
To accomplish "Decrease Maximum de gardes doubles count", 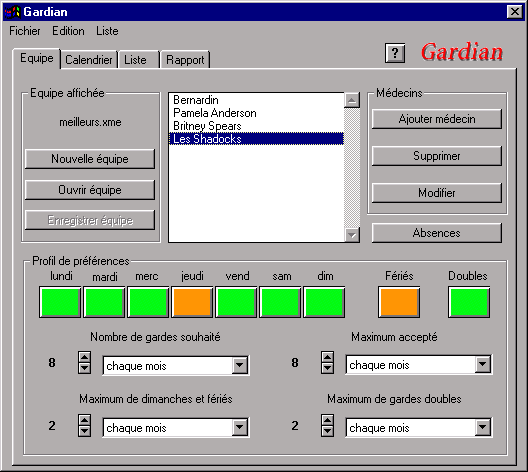I will pyautogui.click(x=327, y=431).
